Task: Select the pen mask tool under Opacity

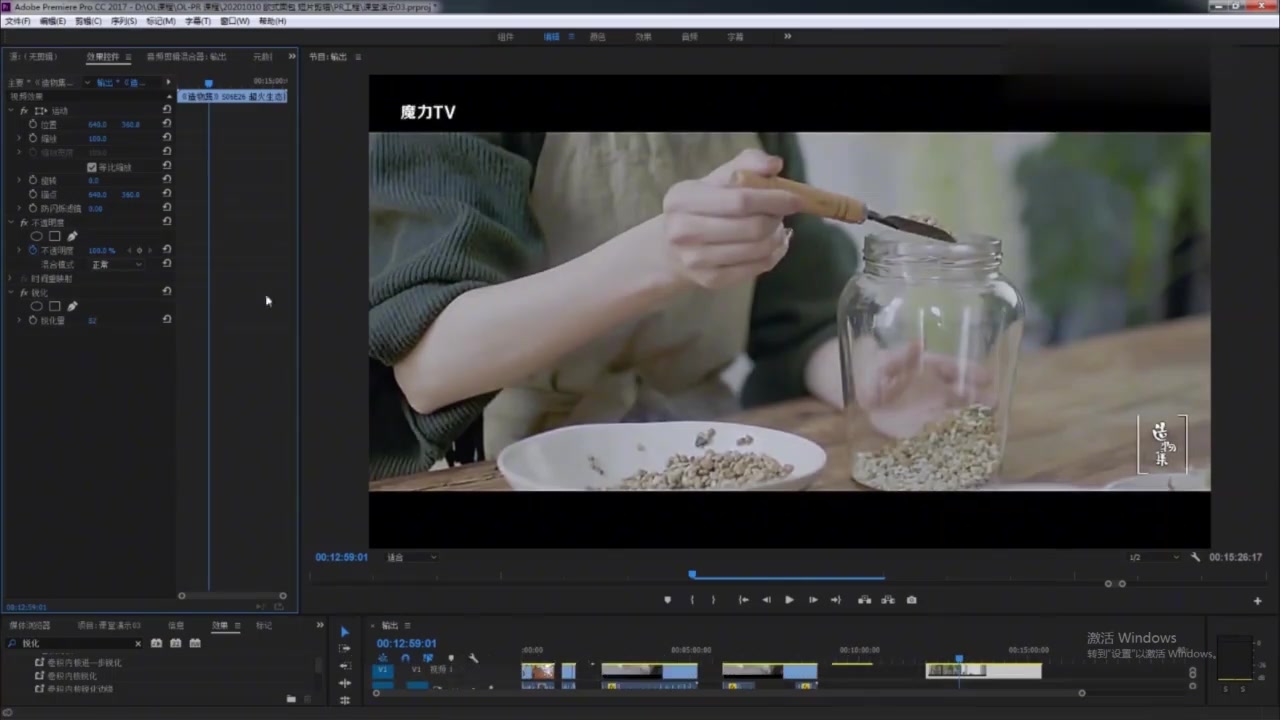Action: click(72, 236)
